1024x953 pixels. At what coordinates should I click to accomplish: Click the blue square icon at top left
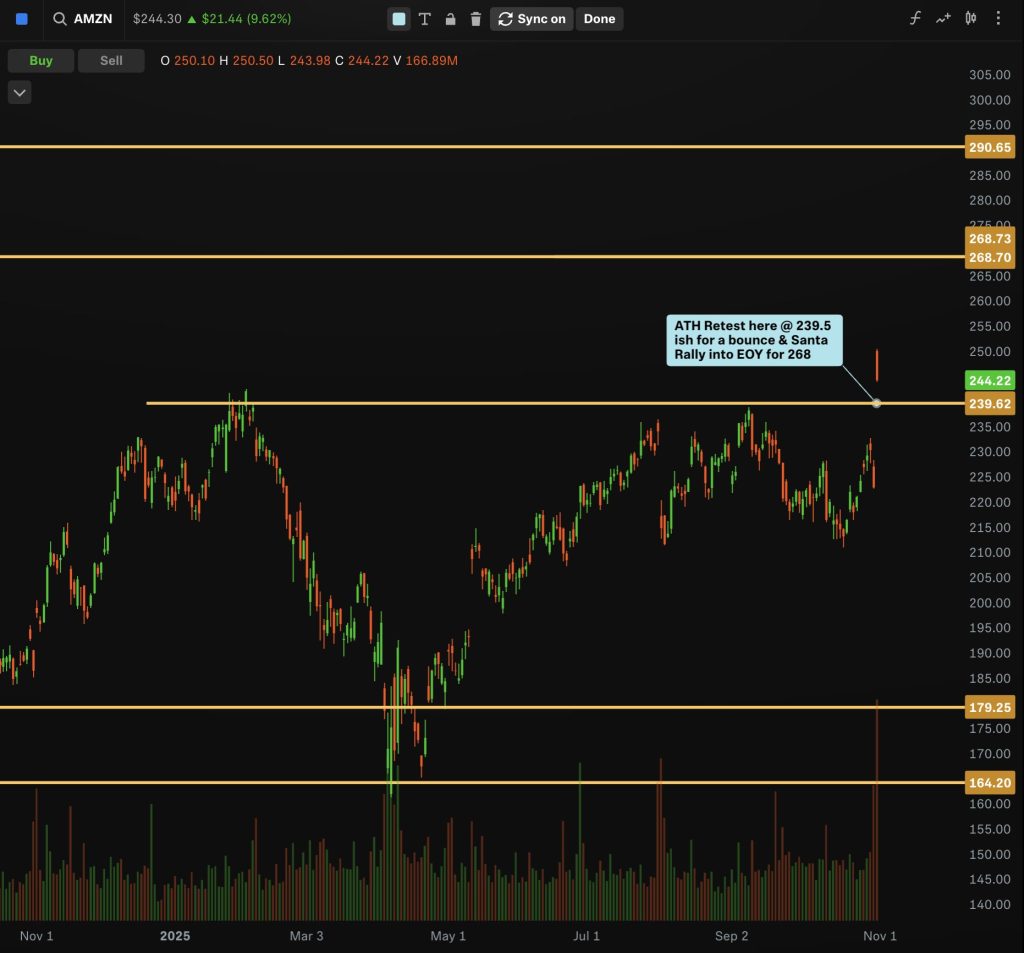pos(22,19)
